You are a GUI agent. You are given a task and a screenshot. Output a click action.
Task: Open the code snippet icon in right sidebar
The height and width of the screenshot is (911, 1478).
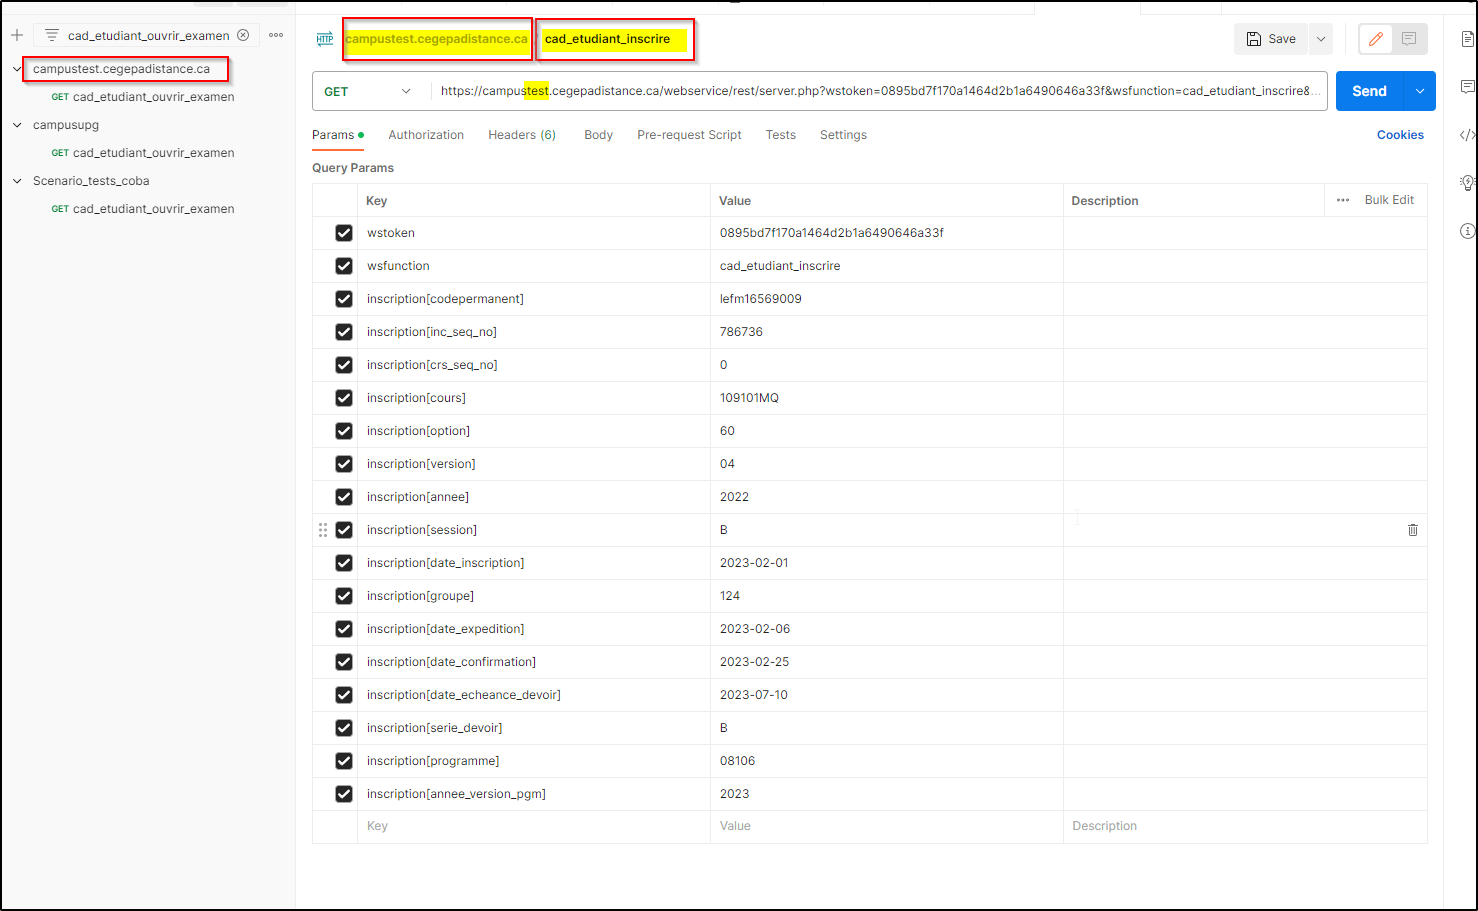click(x=1466, y=135)
